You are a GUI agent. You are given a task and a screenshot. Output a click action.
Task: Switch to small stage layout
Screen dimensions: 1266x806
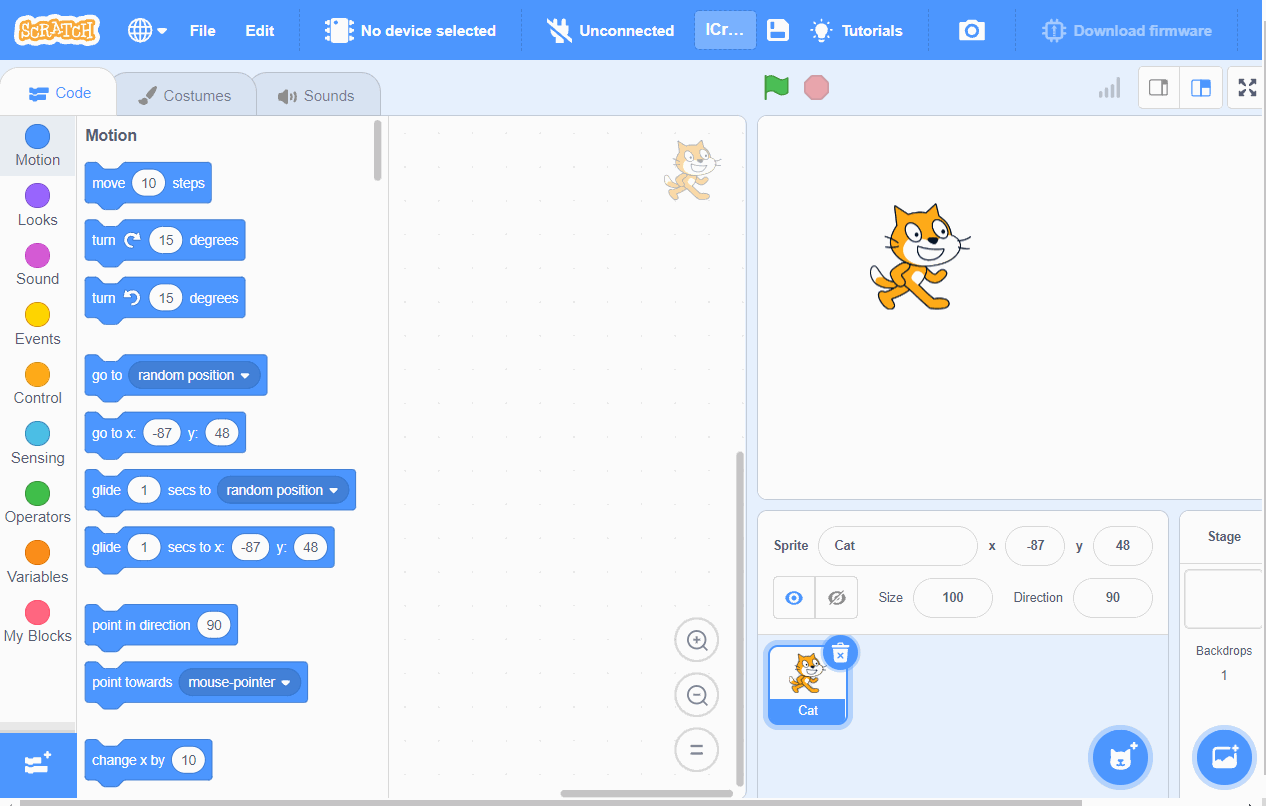pos(1159,88)
